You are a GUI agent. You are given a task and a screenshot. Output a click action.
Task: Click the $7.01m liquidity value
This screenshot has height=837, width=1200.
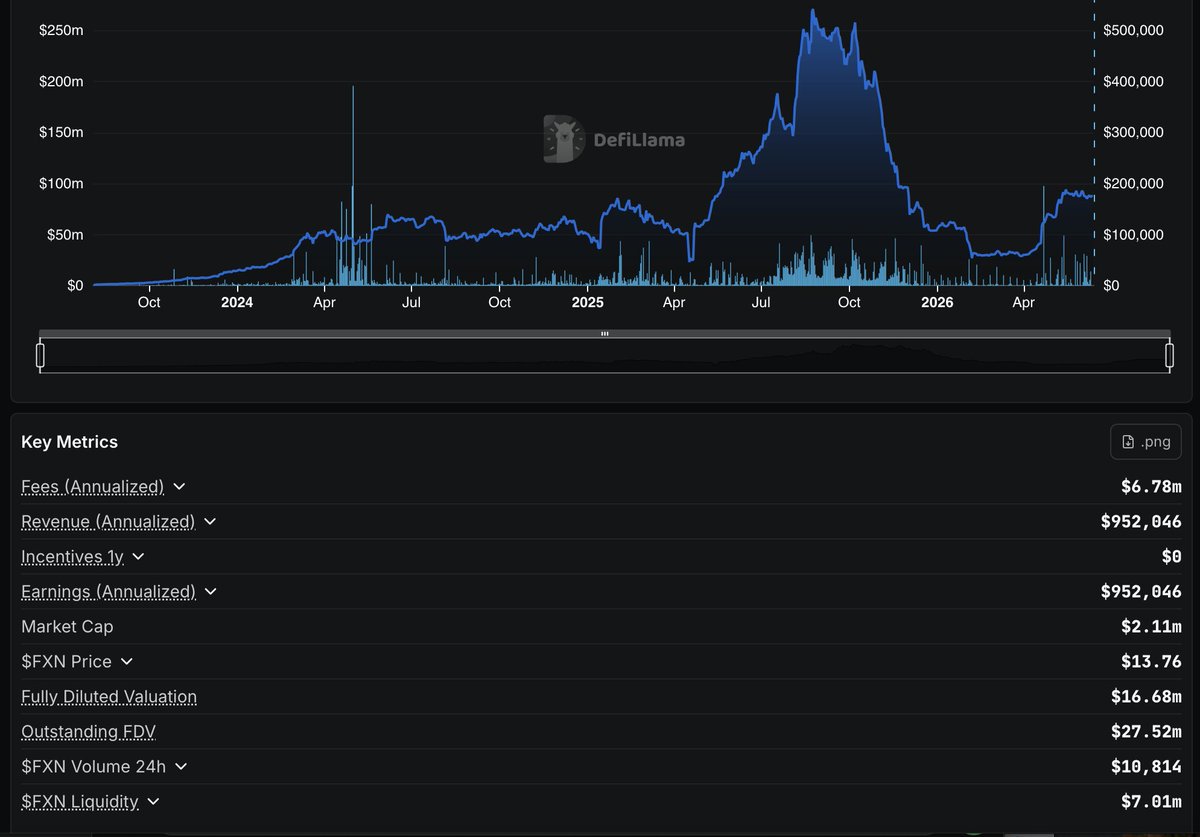click(x=1151, y=802)
